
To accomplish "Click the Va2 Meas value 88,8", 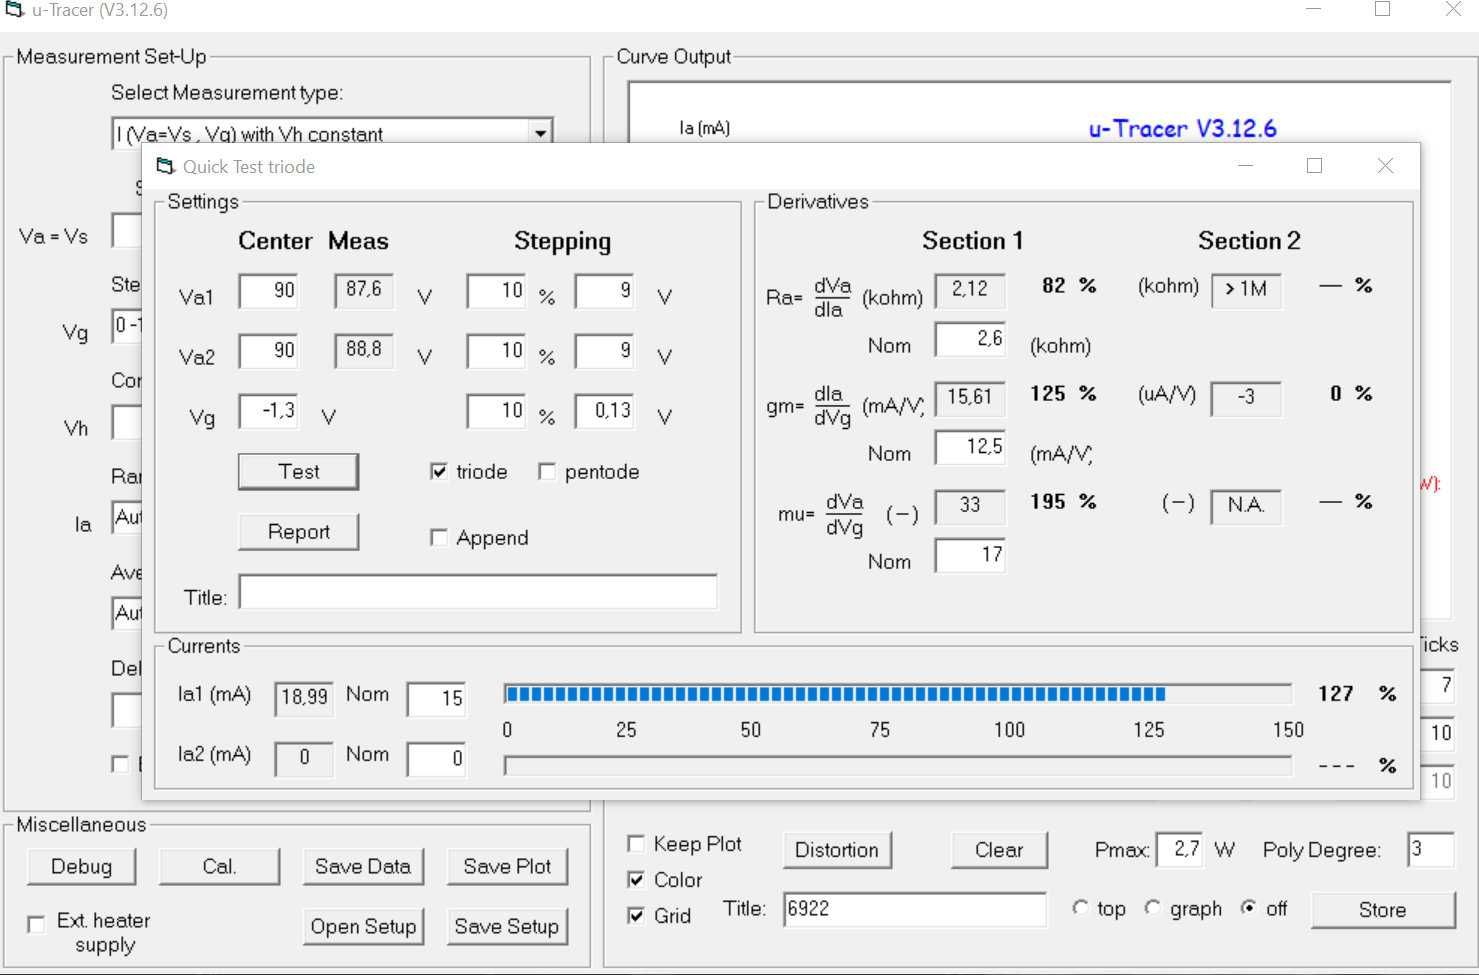I will click(364, 350).
